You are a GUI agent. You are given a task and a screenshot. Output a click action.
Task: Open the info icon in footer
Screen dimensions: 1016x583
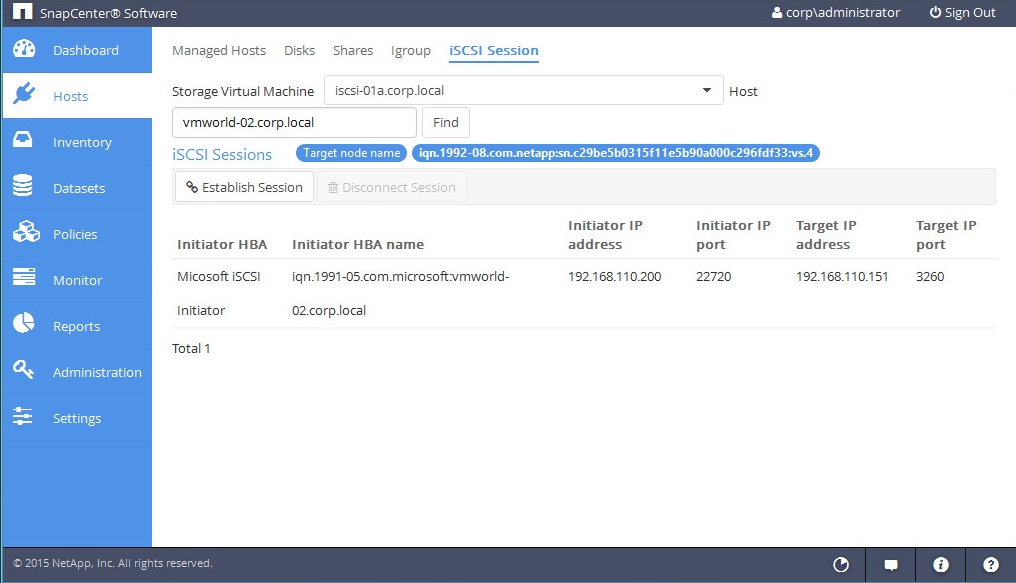pyautogui.click(x=940, y=565)
